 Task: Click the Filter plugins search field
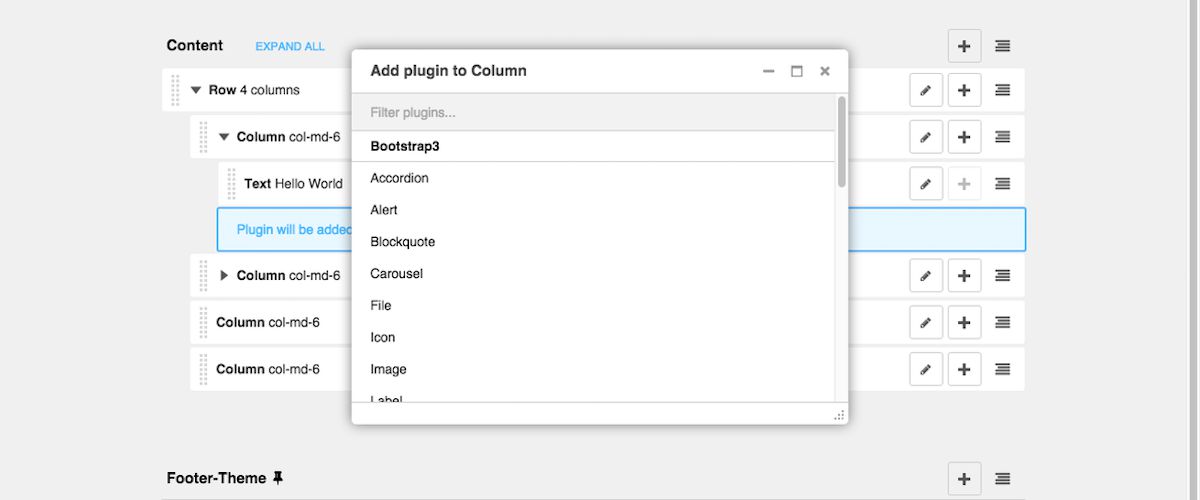click(594, 113)
